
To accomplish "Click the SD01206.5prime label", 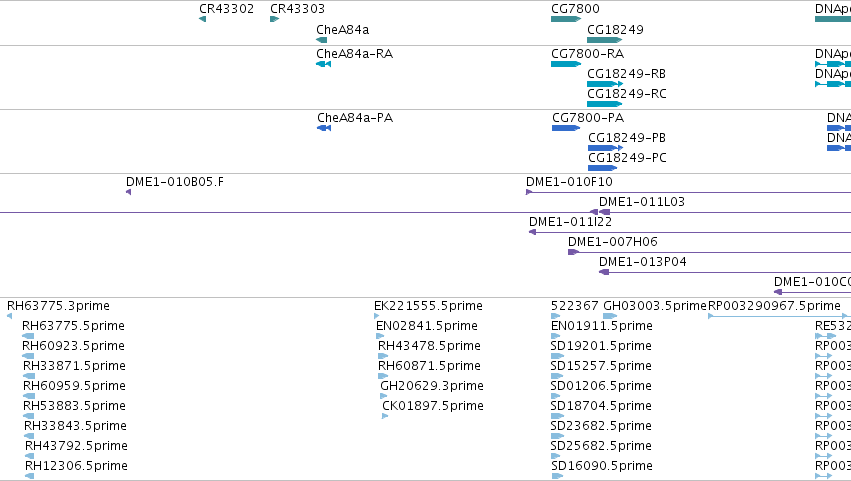I will point(601,386).
